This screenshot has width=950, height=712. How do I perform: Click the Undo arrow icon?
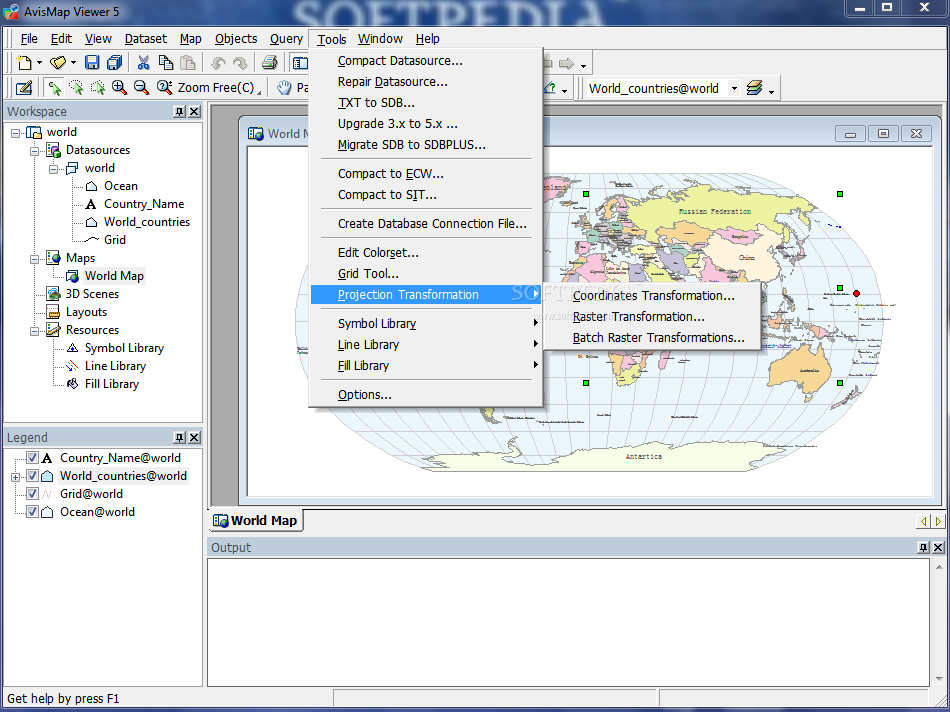tap(218, 63)
